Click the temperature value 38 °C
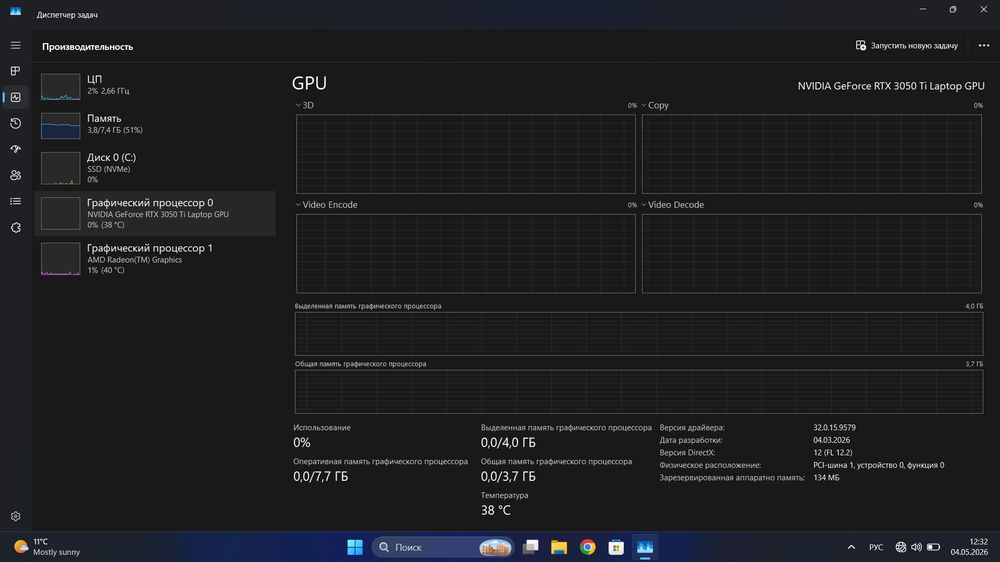Screen dimensions: 1000x562 pos(496,510)
